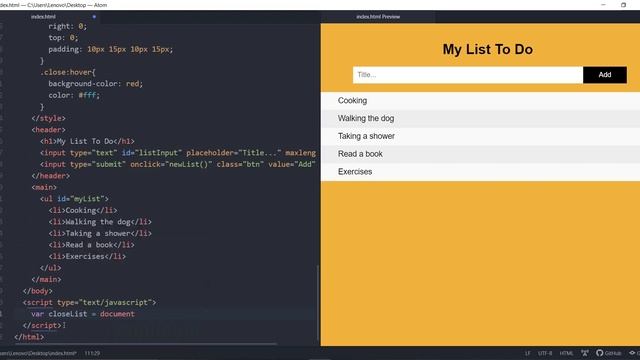Click the <li>Taking a shower</li> code line
Screen dimensions: 640x360
(x=100, y=233)
